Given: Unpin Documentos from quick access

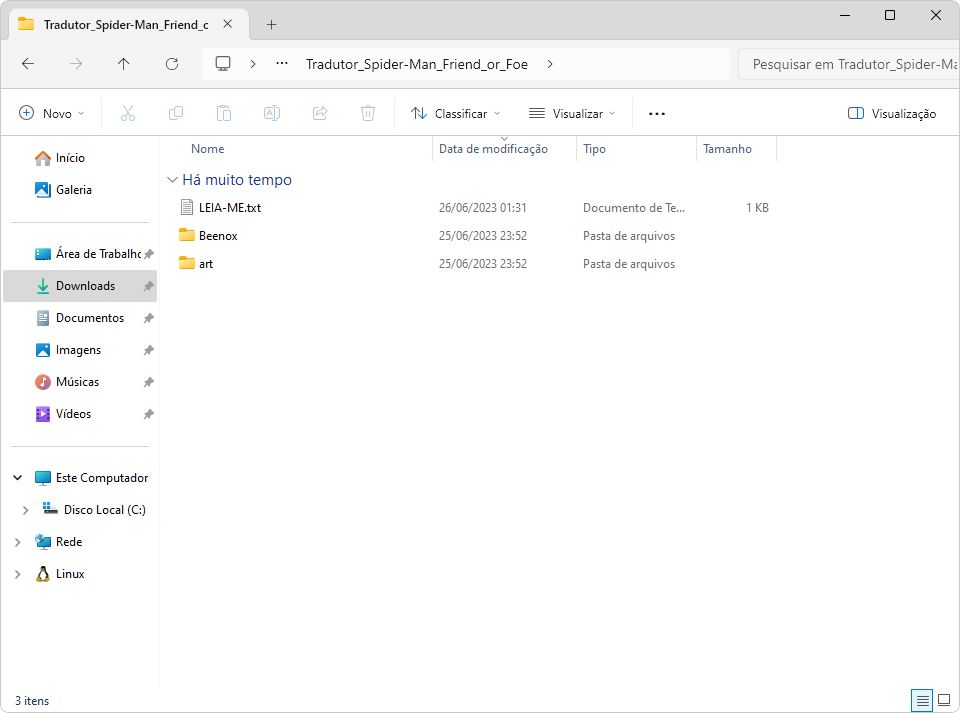Looking at the screenshot, I should coord(148,318).
